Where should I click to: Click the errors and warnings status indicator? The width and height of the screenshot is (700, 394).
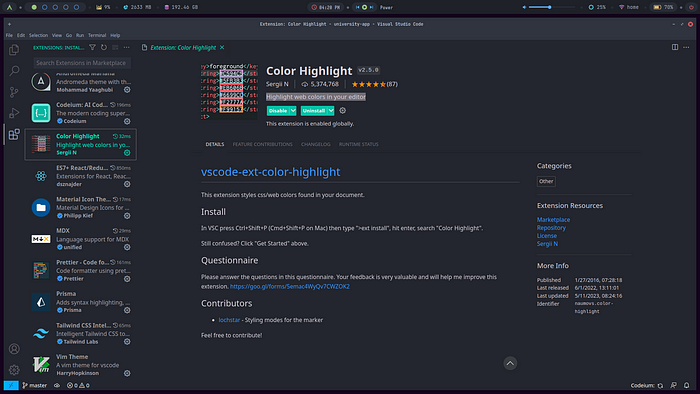point(78,385)
